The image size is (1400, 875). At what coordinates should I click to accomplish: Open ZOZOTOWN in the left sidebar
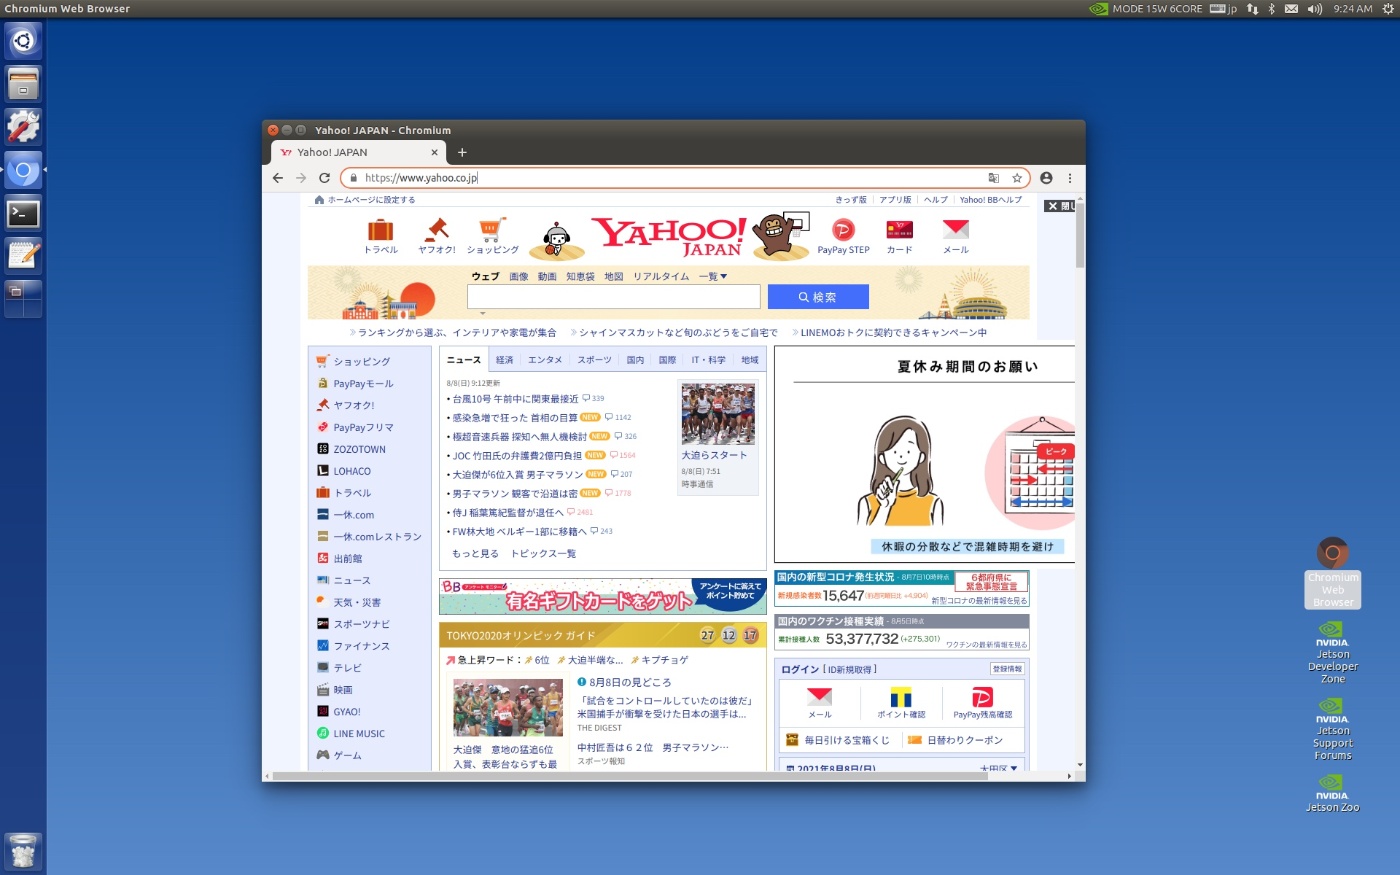pyautogui.click(x=359, y=450)
